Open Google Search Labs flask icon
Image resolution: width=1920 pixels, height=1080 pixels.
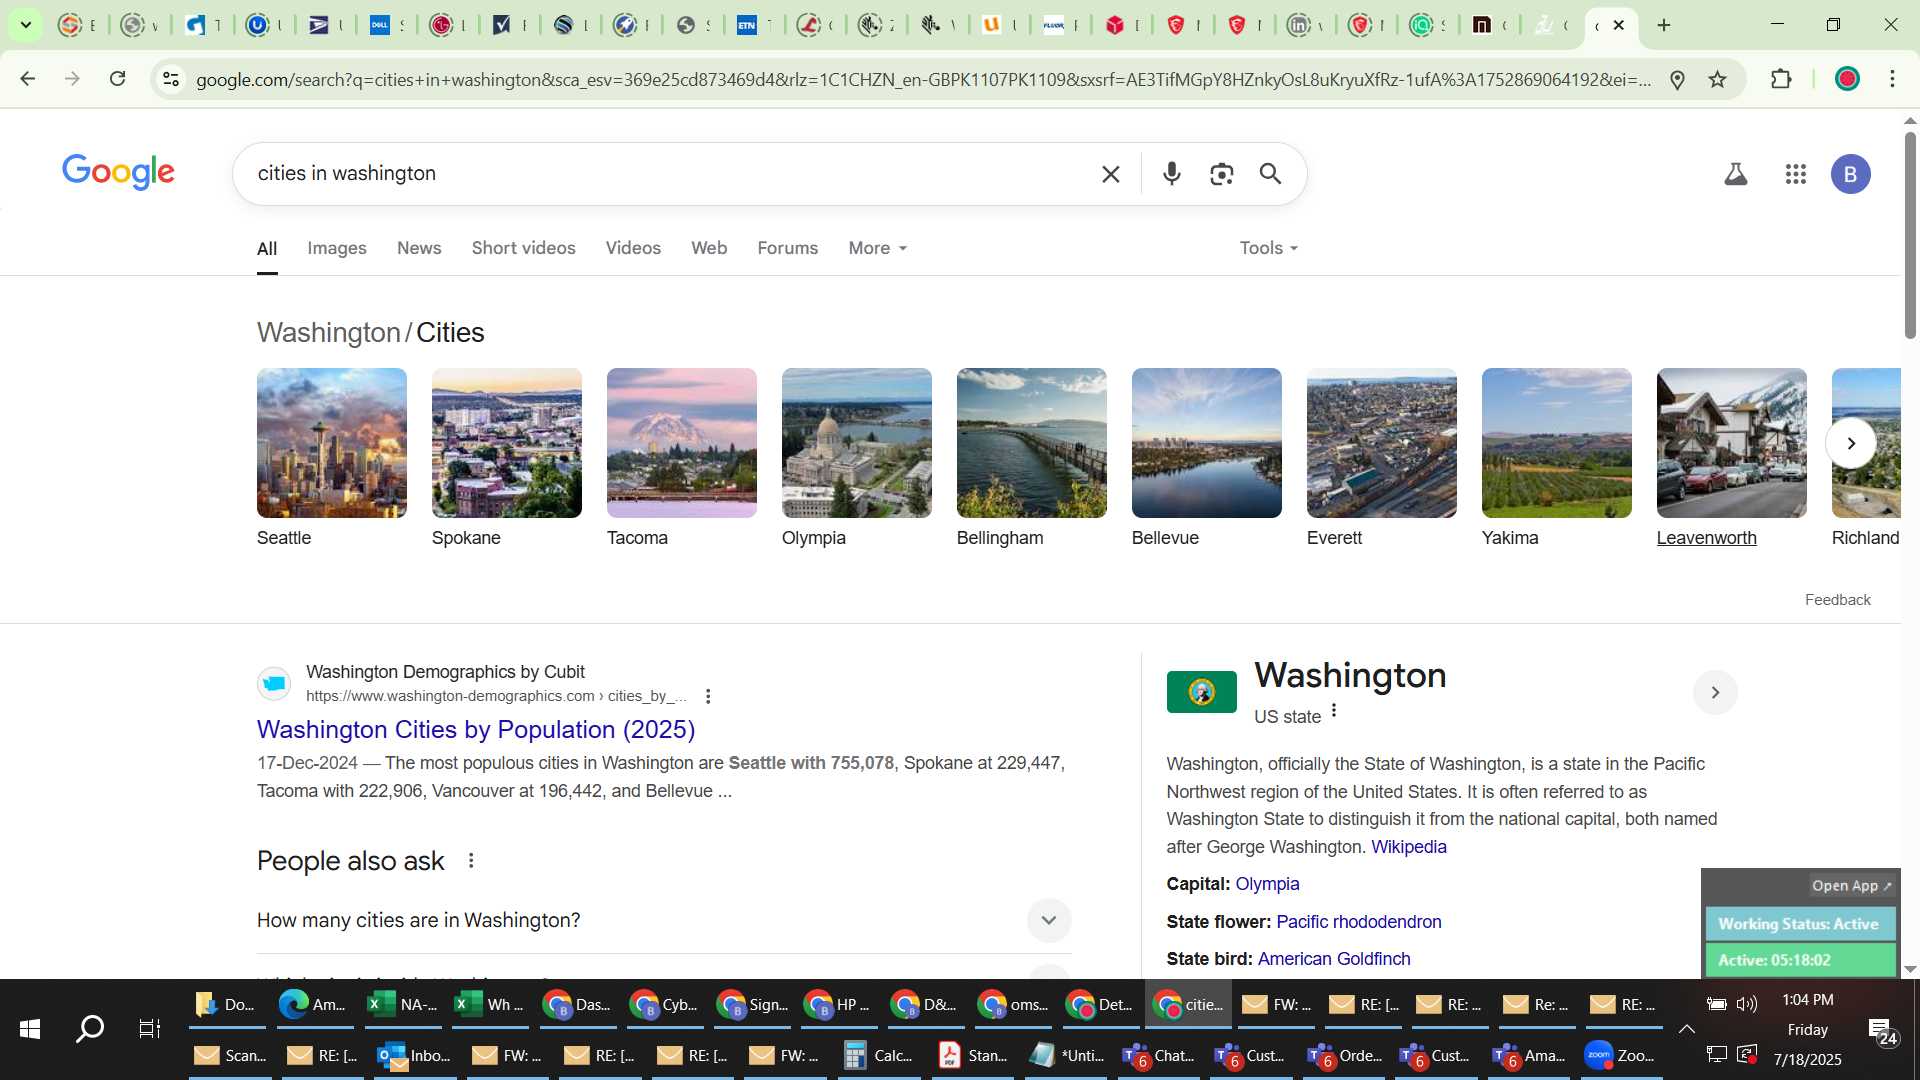pyautogui.click(x=1736, y=174)
